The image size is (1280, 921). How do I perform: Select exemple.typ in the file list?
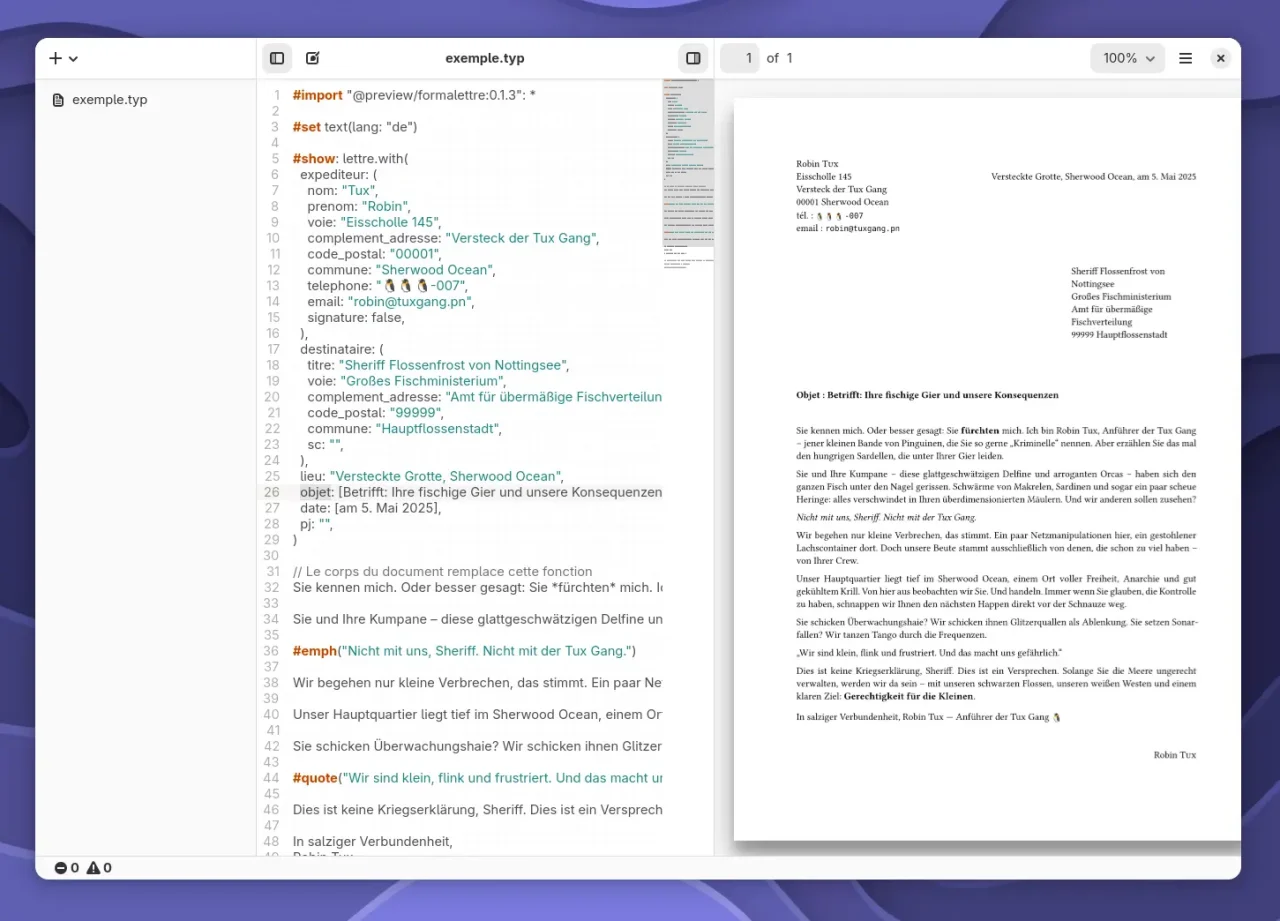(109, 100)
